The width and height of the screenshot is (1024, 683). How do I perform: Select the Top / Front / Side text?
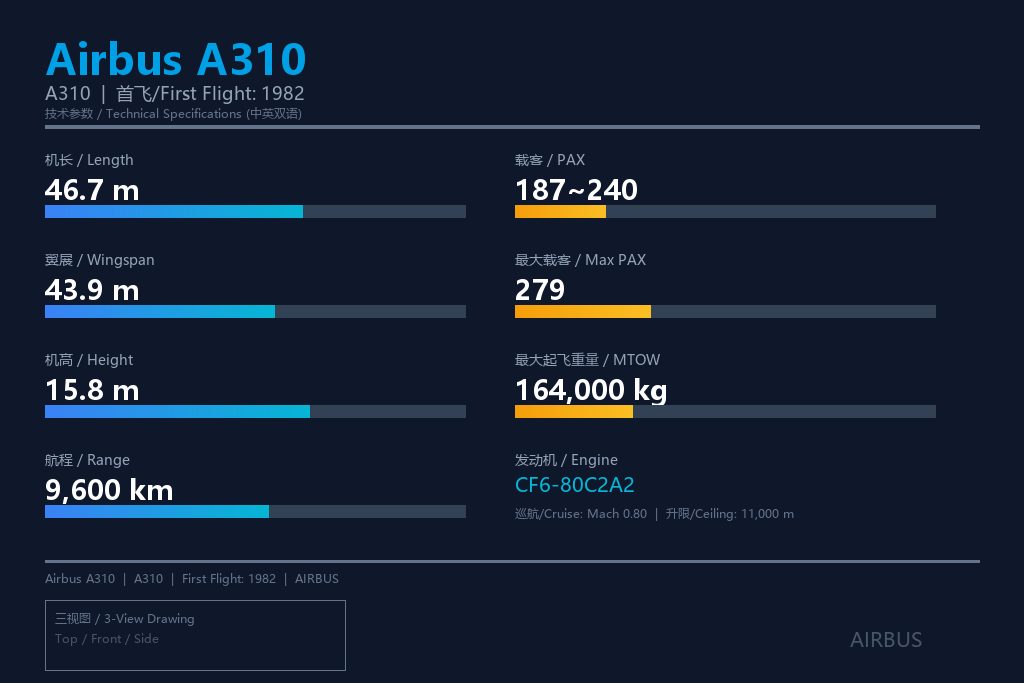click(x=106, y=639)
